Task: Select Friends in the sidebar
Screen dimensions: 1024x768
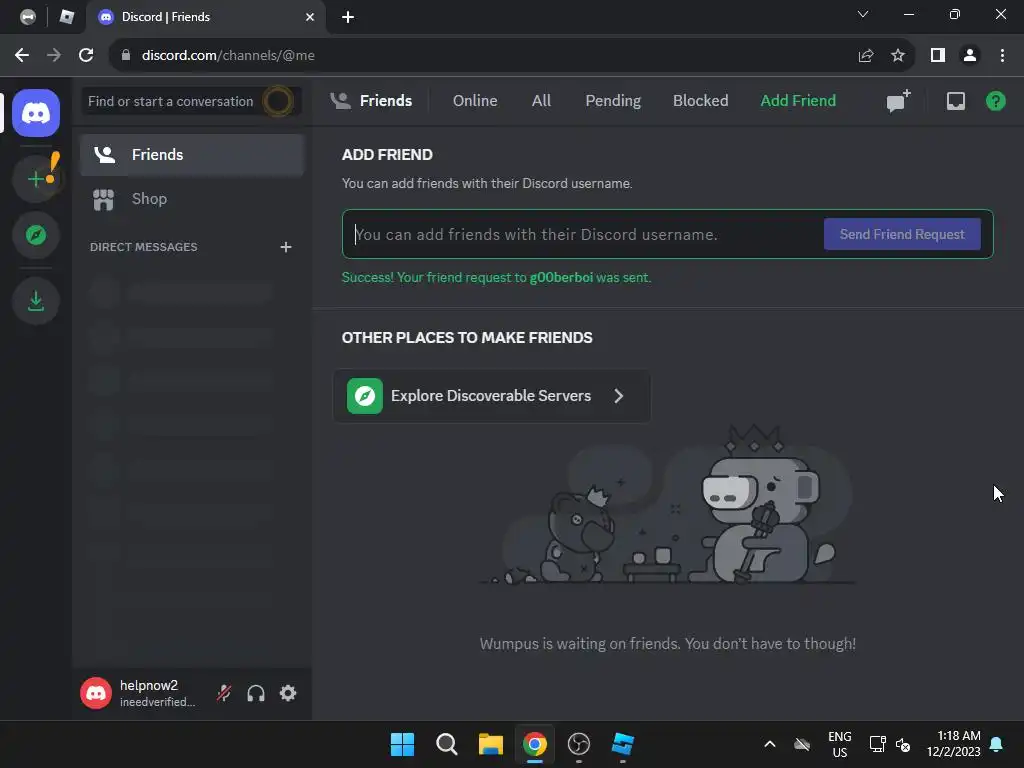Action: click(x=192, y=155)
